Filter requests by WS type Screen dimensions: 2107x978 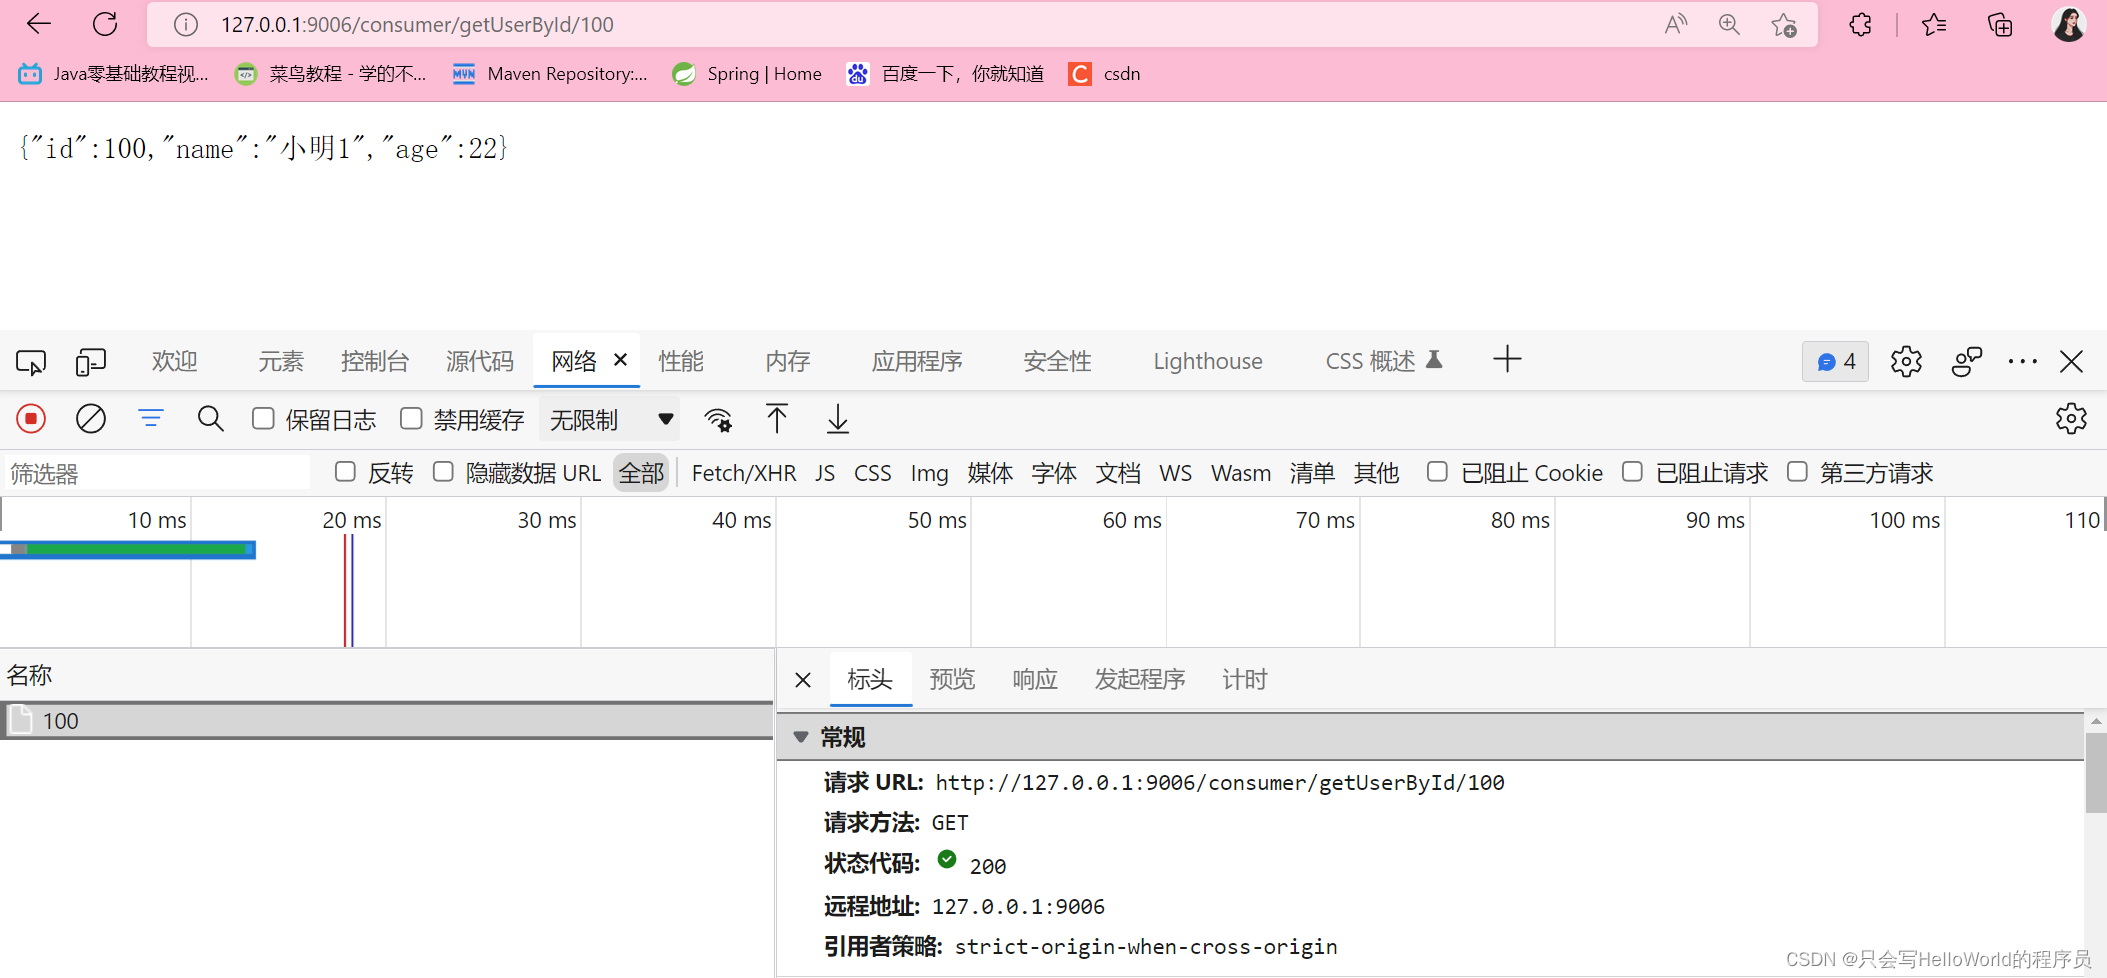pos(1176,473)
